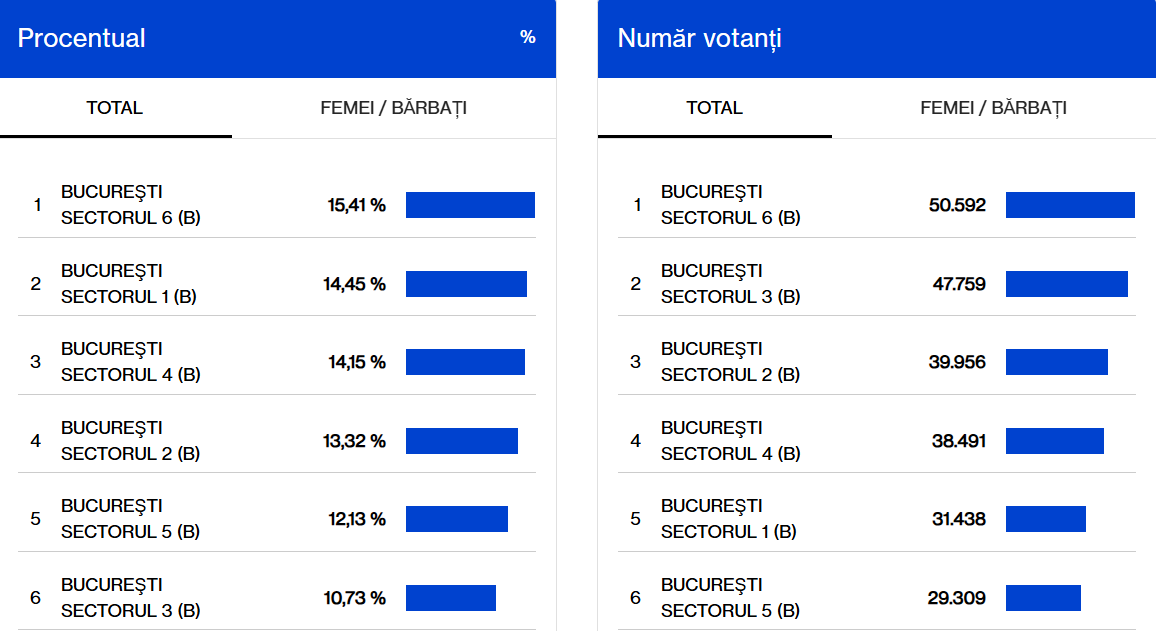Select Sectorul 3 entry with 10,73 %
This screenshot has width=1156, height=631.
coord(131,598)
